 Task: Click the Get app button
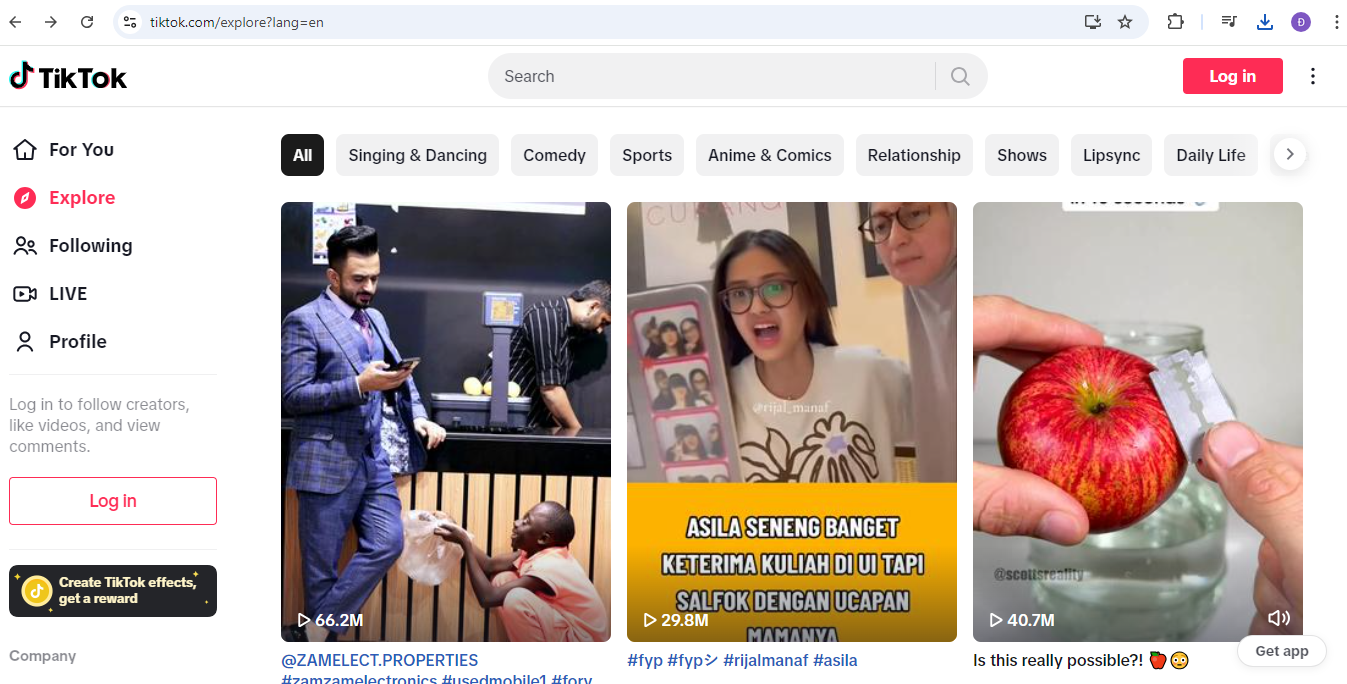[1281, 651]
